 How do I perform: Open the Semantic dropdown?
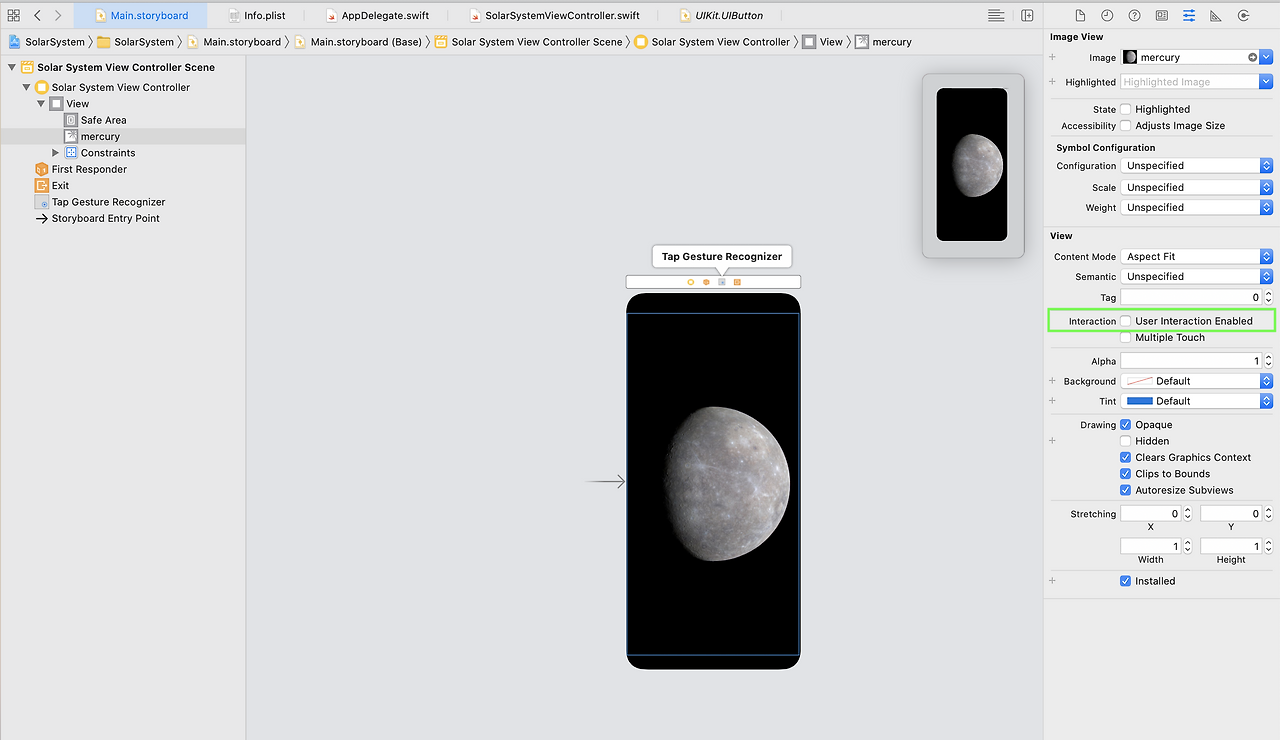click(x=1197, y=277)
